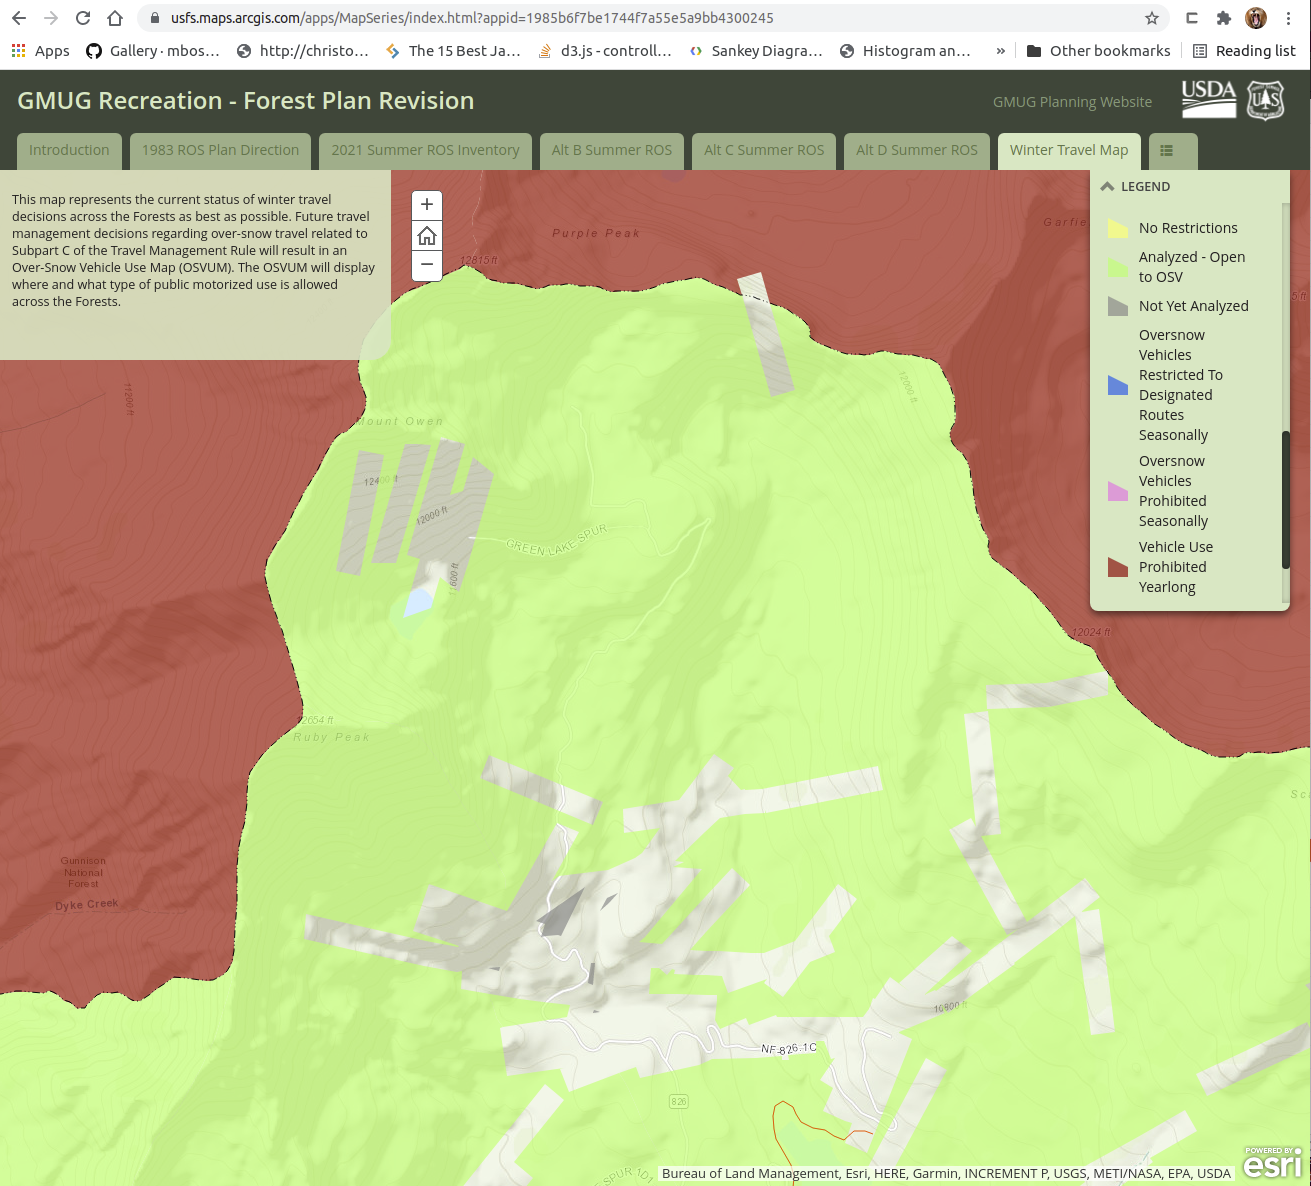Click the map home extent button
Viewport: 1311px width, 1186px height.
427,236
